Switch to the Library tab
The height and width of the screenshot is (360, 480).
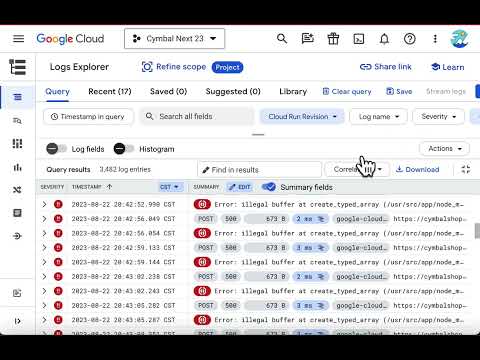[293, 91]
